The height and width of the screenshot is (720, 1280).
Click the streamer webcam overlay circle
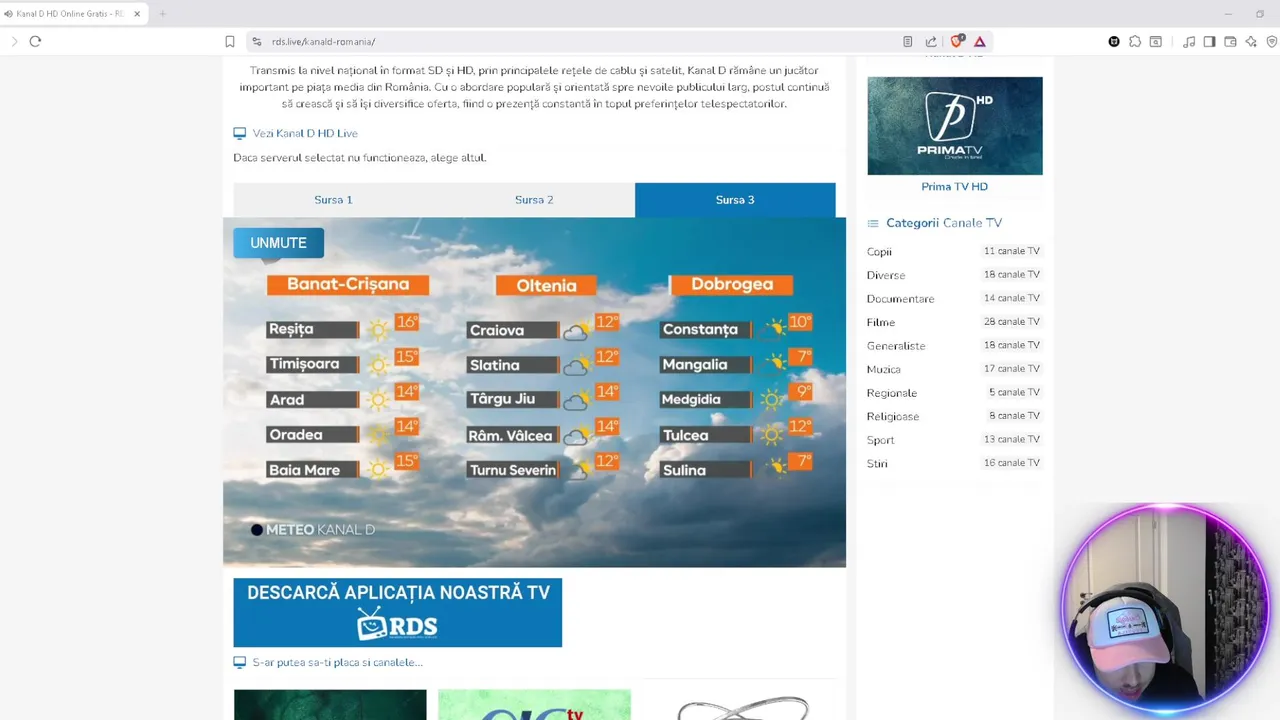click(1166, 609)
